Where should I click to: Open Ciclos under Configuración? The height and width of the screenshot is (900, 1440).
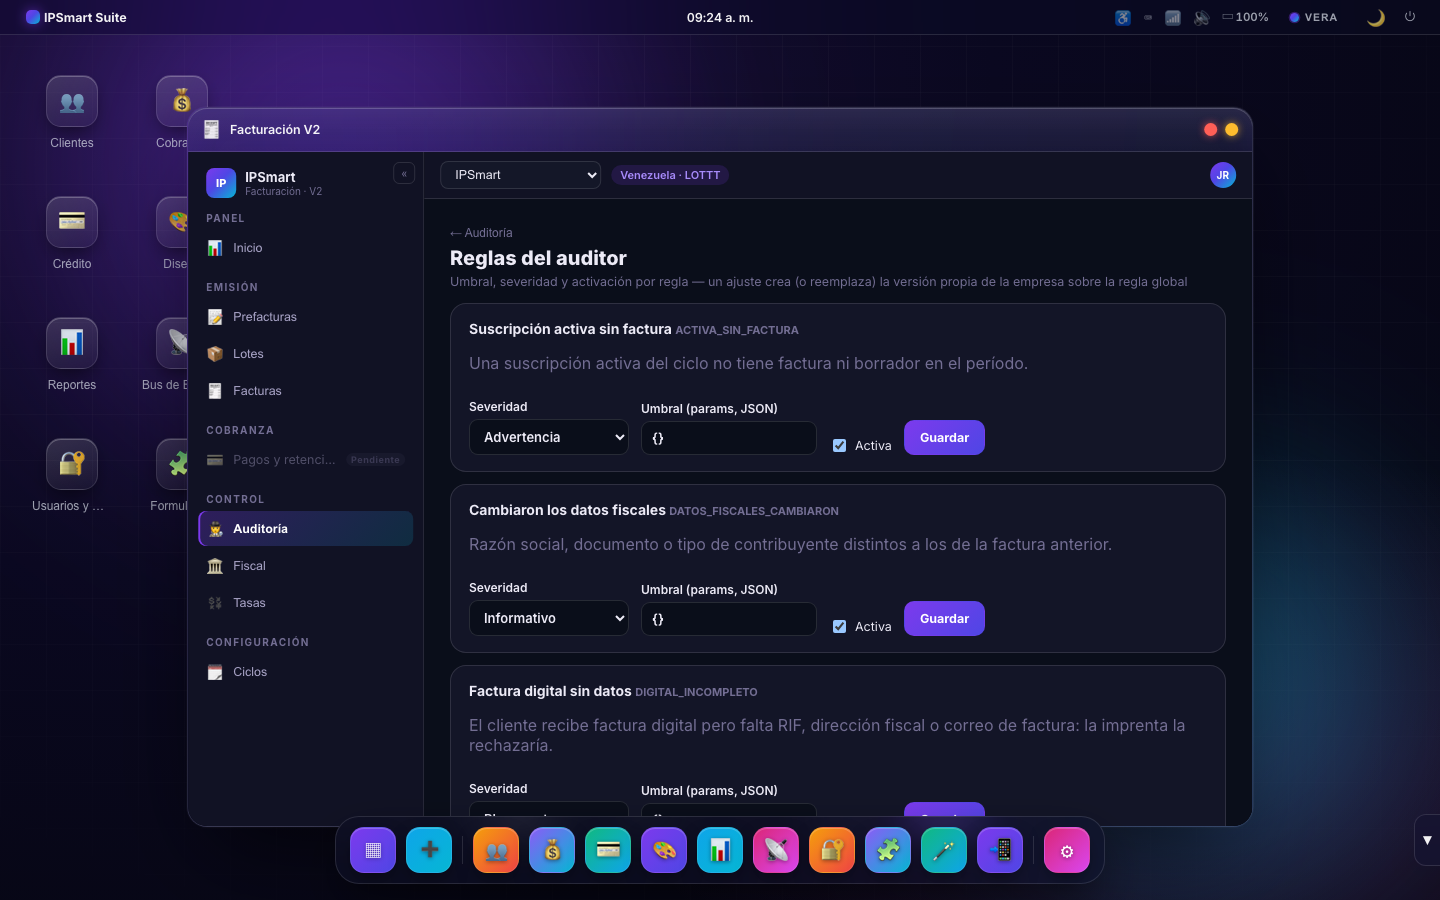tap(306, 672)
